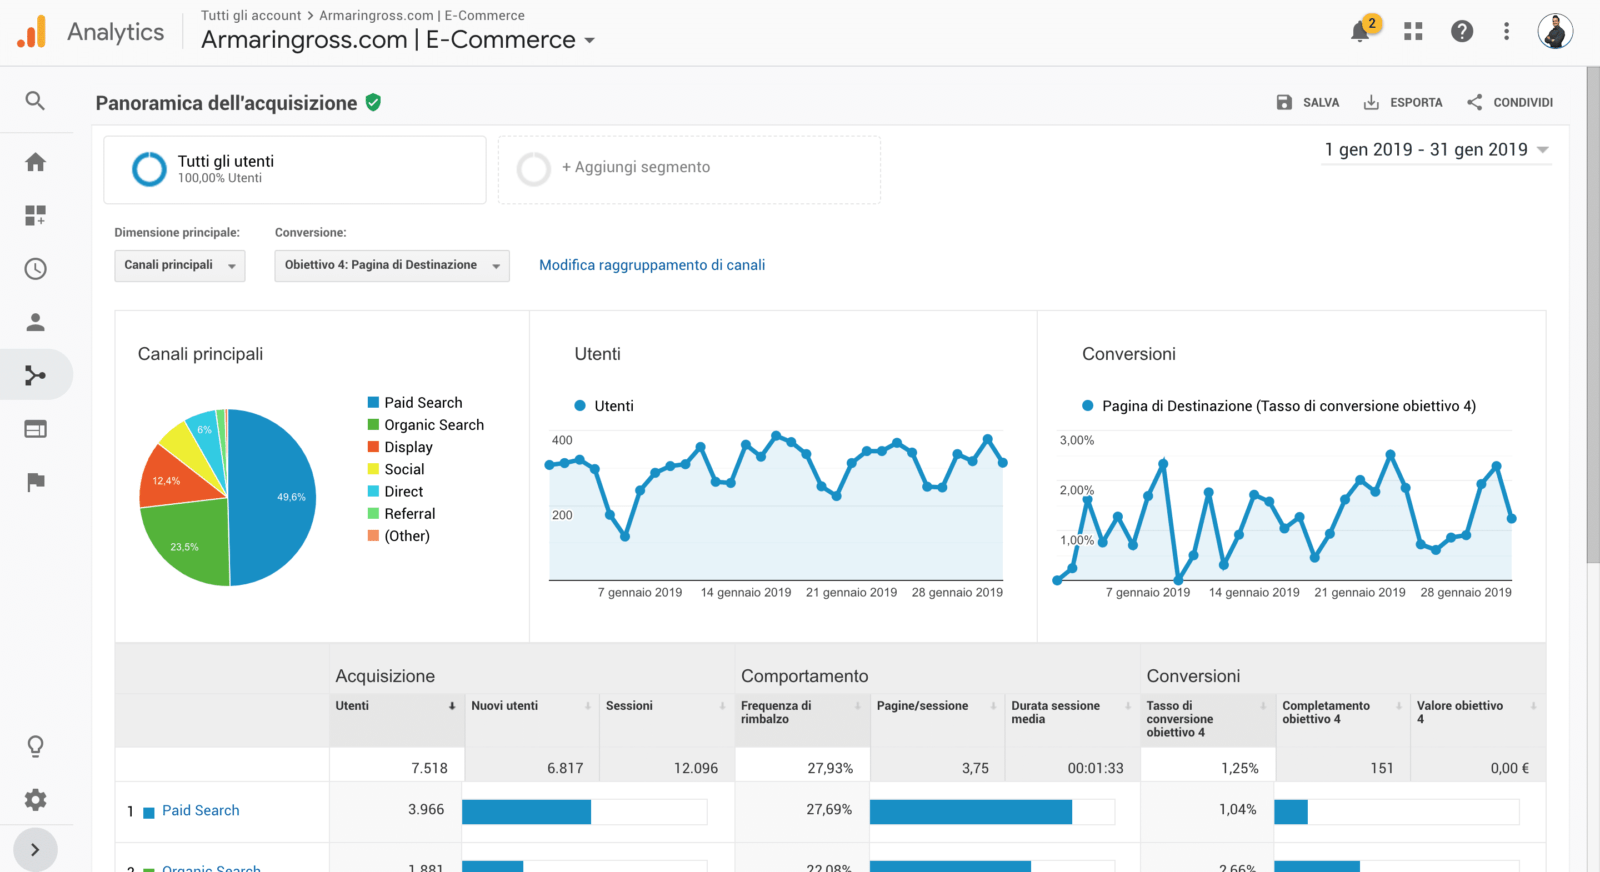Click the total sessions value 12.096

[696, 768]
